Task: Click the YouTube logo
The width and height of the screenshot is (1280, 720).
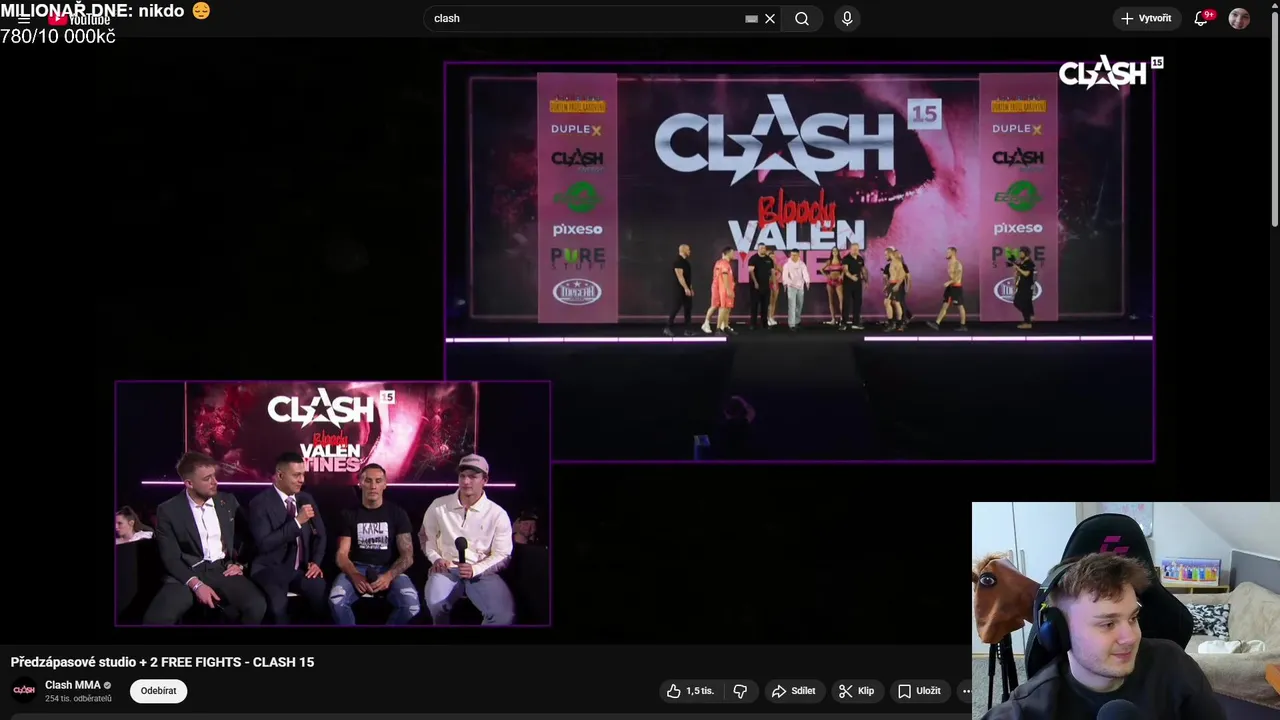Action: (x=79, y=19)
